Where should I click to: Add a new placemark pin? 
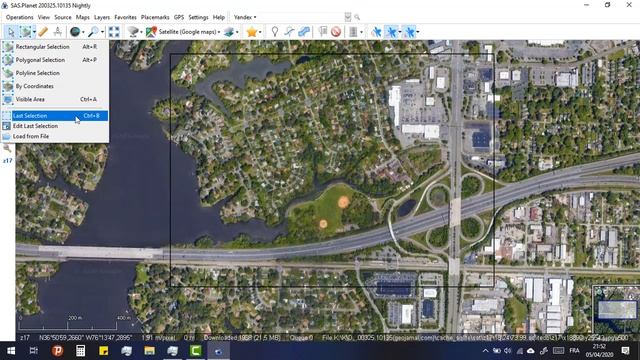(x=275, y=31)
